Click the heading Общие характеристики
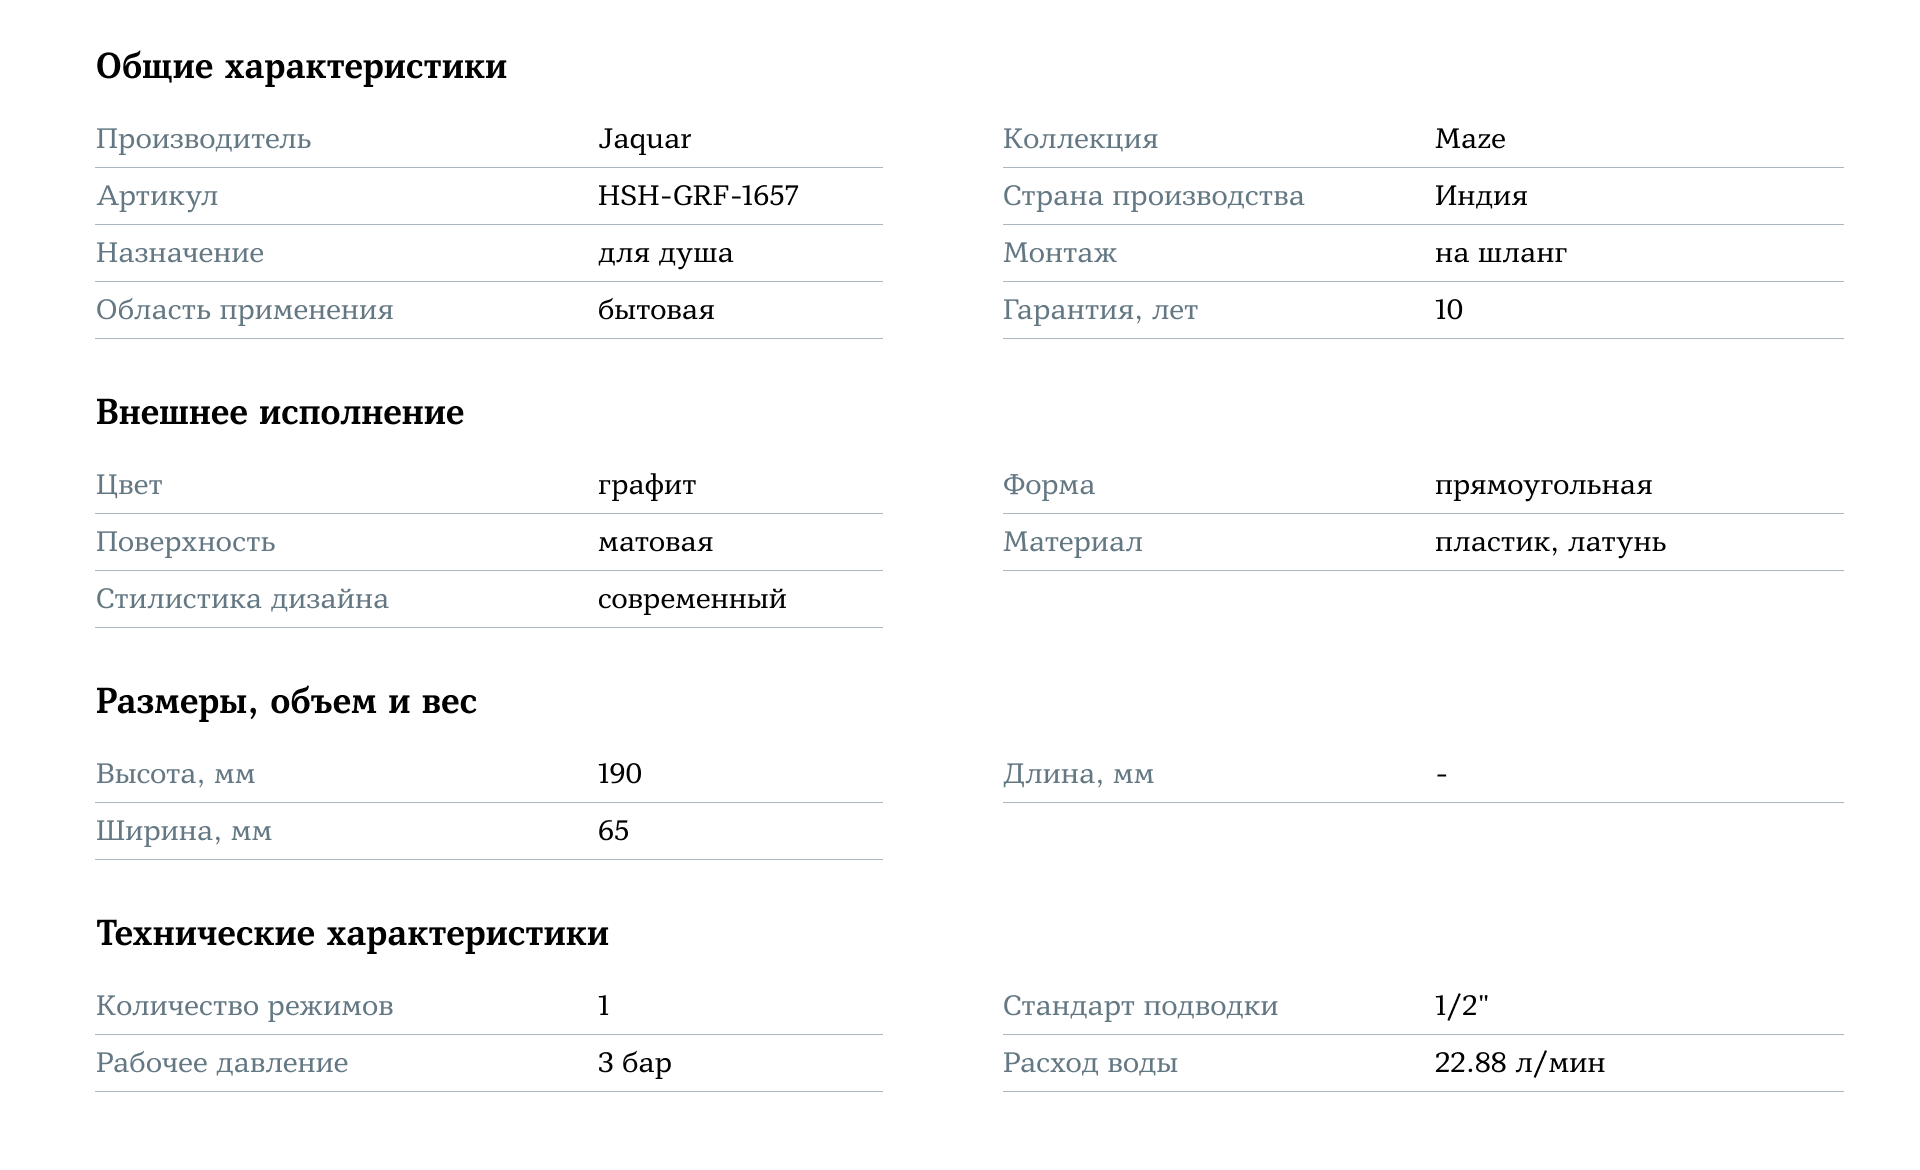Image resolution: width=1920 pixels, height=1170 pixels. pyautogui.click(x=301, y=67)
